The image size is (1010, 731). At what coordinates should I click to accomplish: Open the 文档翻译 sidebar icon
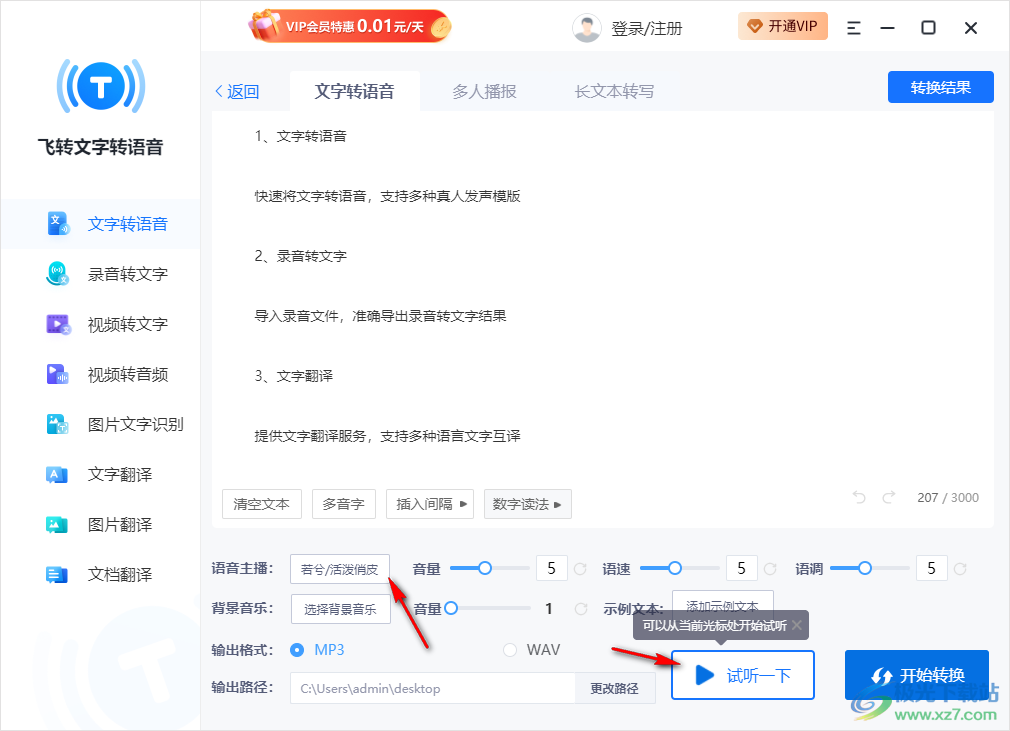pyautogui.click(x=58, y=574)
